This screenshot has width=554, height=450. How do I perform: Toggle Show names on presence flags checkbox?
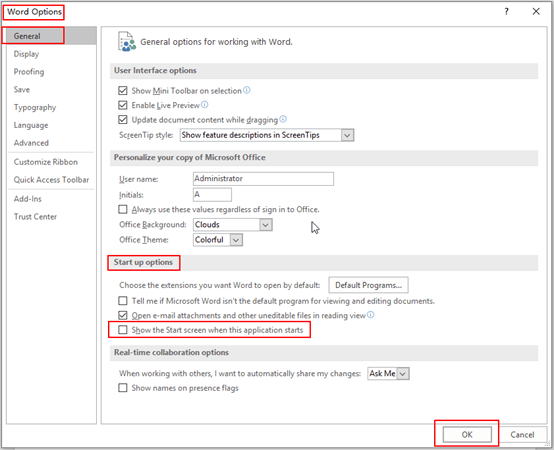pyautogui.click(x=123, y=388)
